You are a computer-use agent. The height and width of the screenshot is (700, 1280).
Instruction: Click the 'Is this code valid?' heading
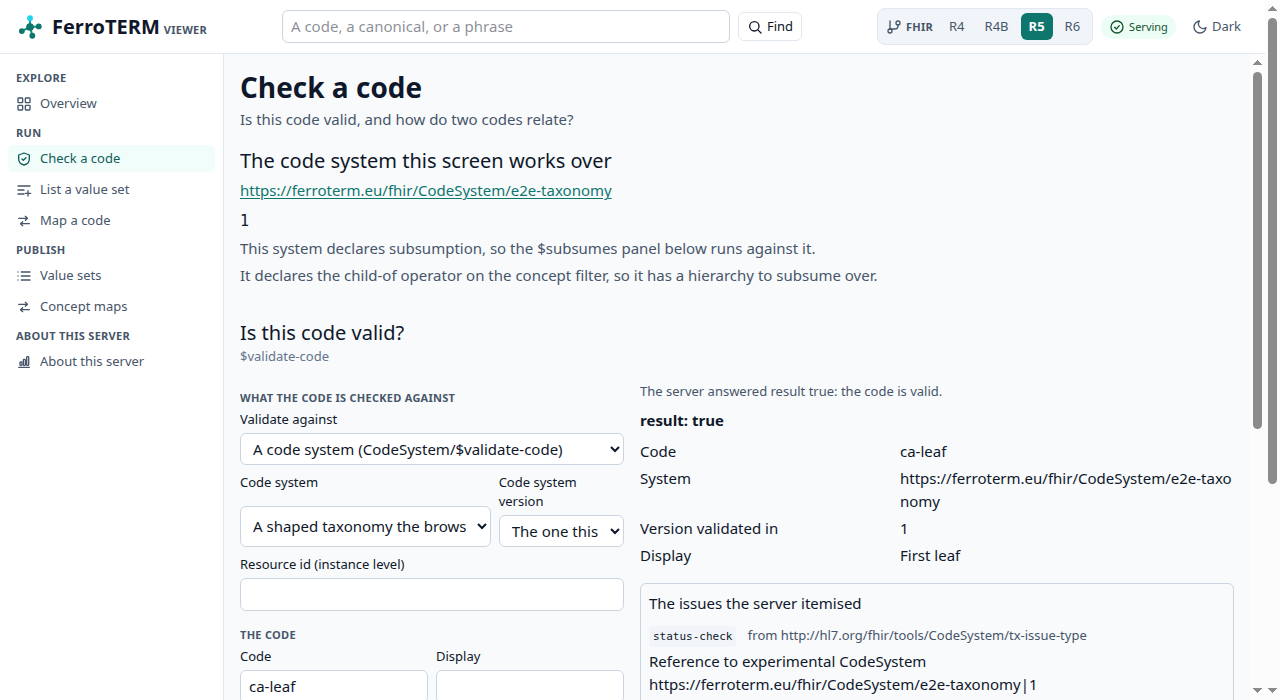322,333
